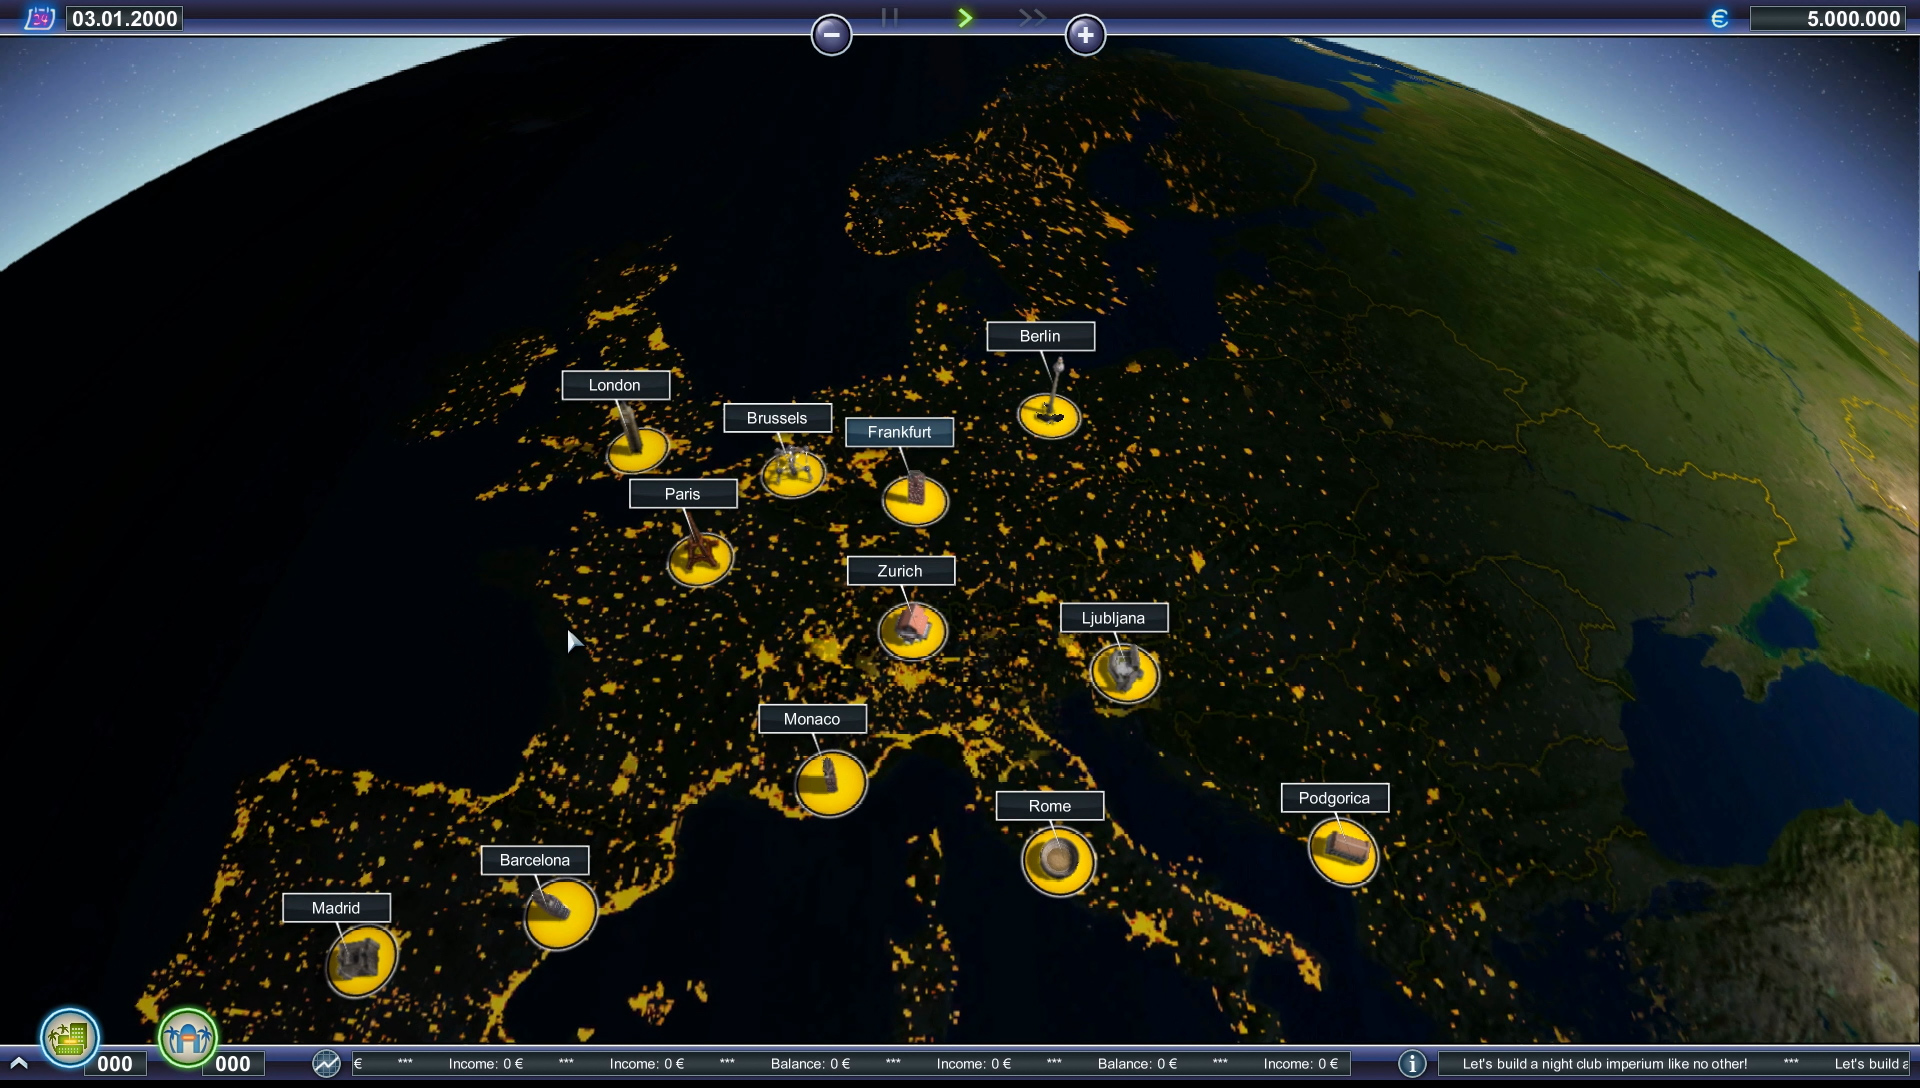Image resolution: width=1920 pixels, height=1088 pixels.
Task: Enable fast-forward game speed
Action: 1031,16
